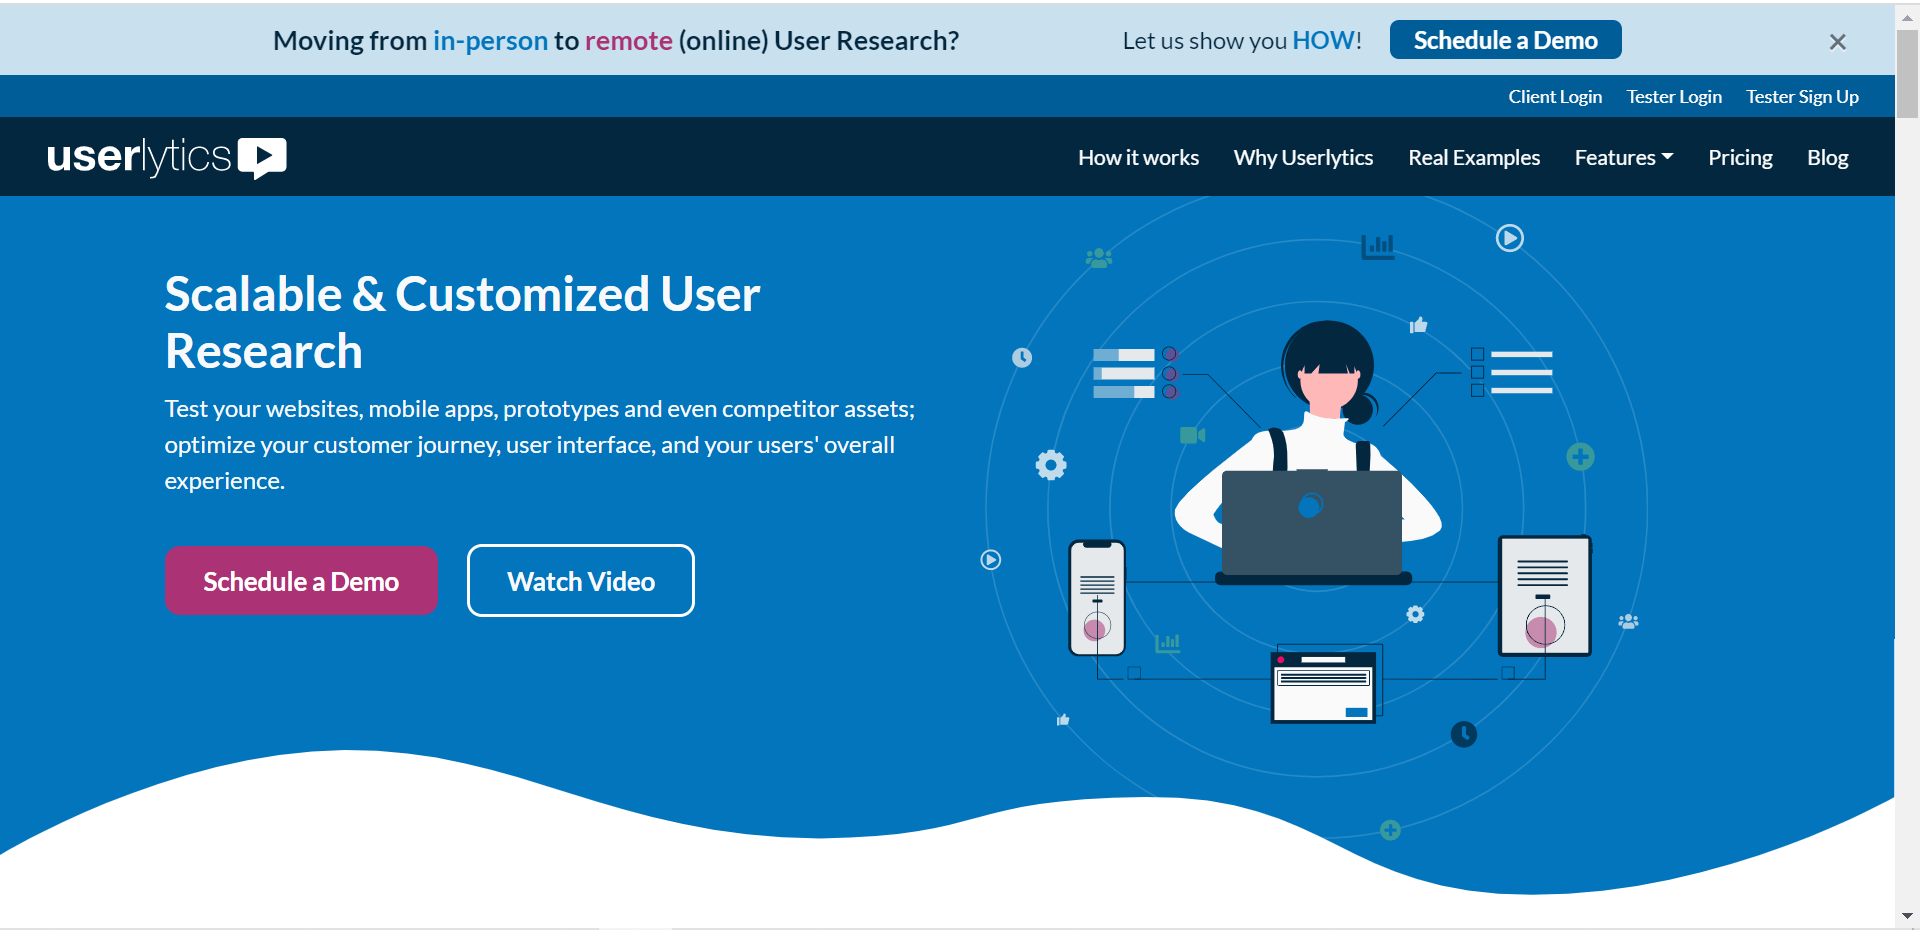Open the Blog page
1920x930 pixels.
(x=1827, y=158)
